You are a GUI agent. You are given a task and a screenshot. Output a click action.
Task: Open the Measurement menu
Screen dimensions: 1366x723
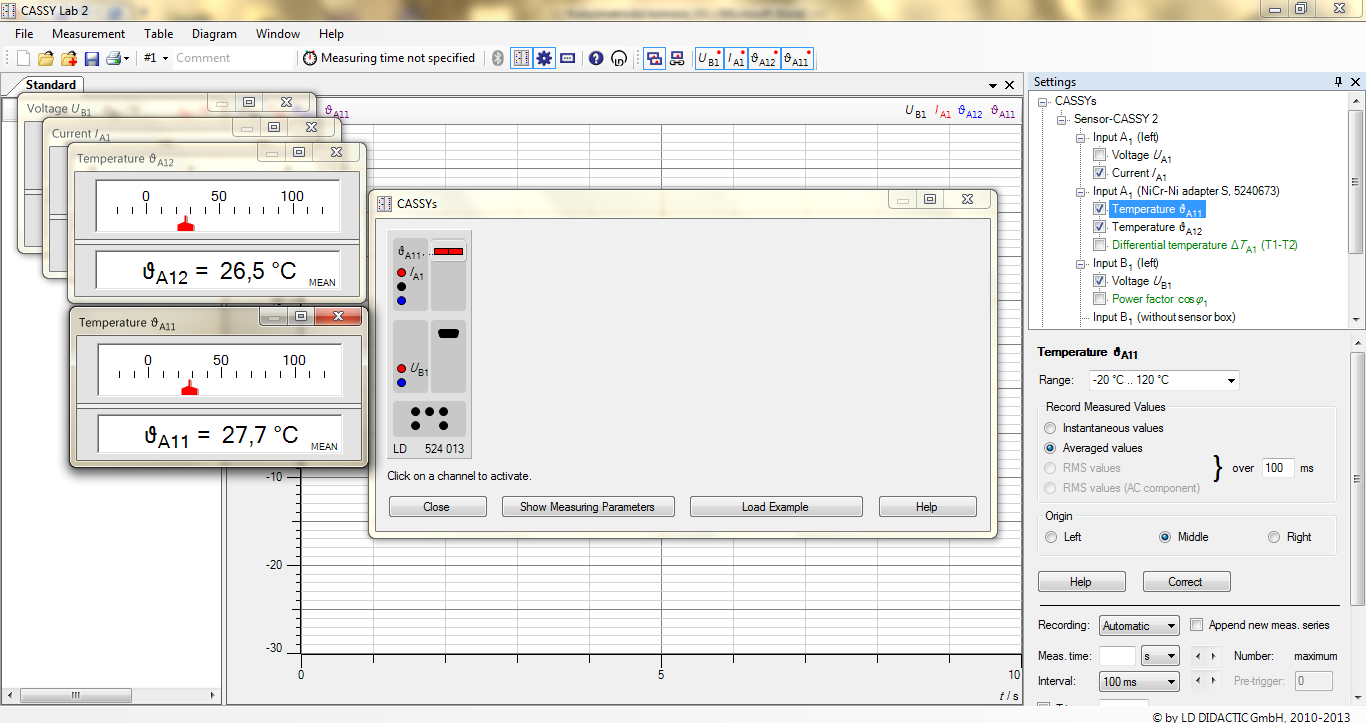coord(89,34)
